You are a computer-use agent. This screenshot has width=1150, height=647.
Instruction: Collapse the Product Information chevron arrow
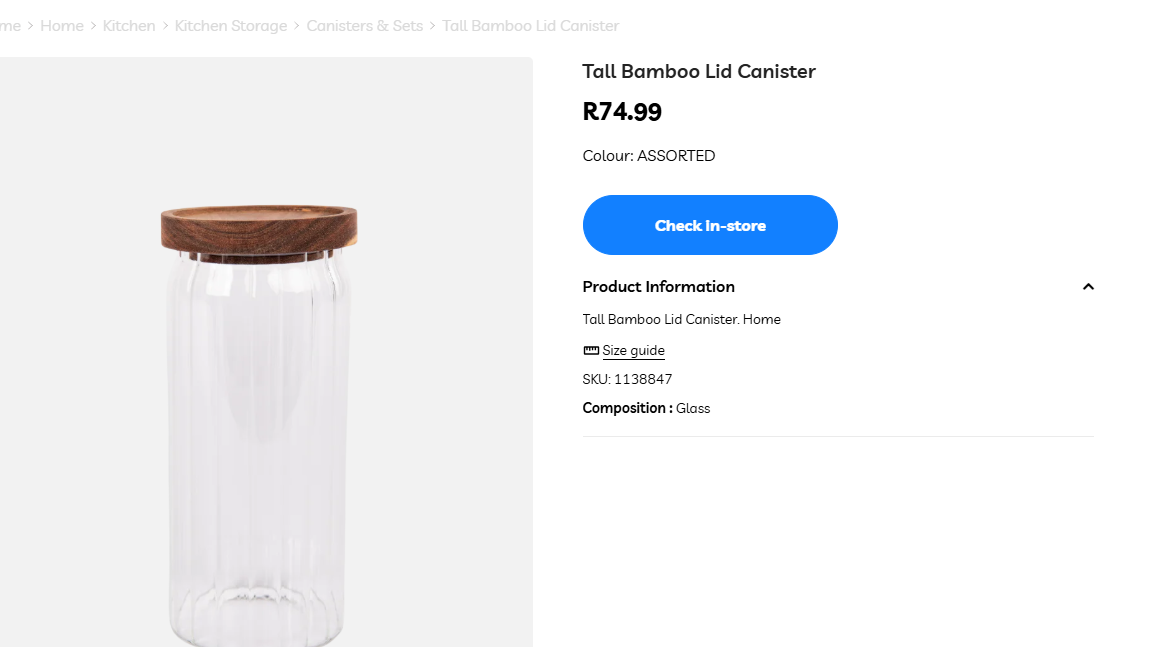[x=1088, y=287]
